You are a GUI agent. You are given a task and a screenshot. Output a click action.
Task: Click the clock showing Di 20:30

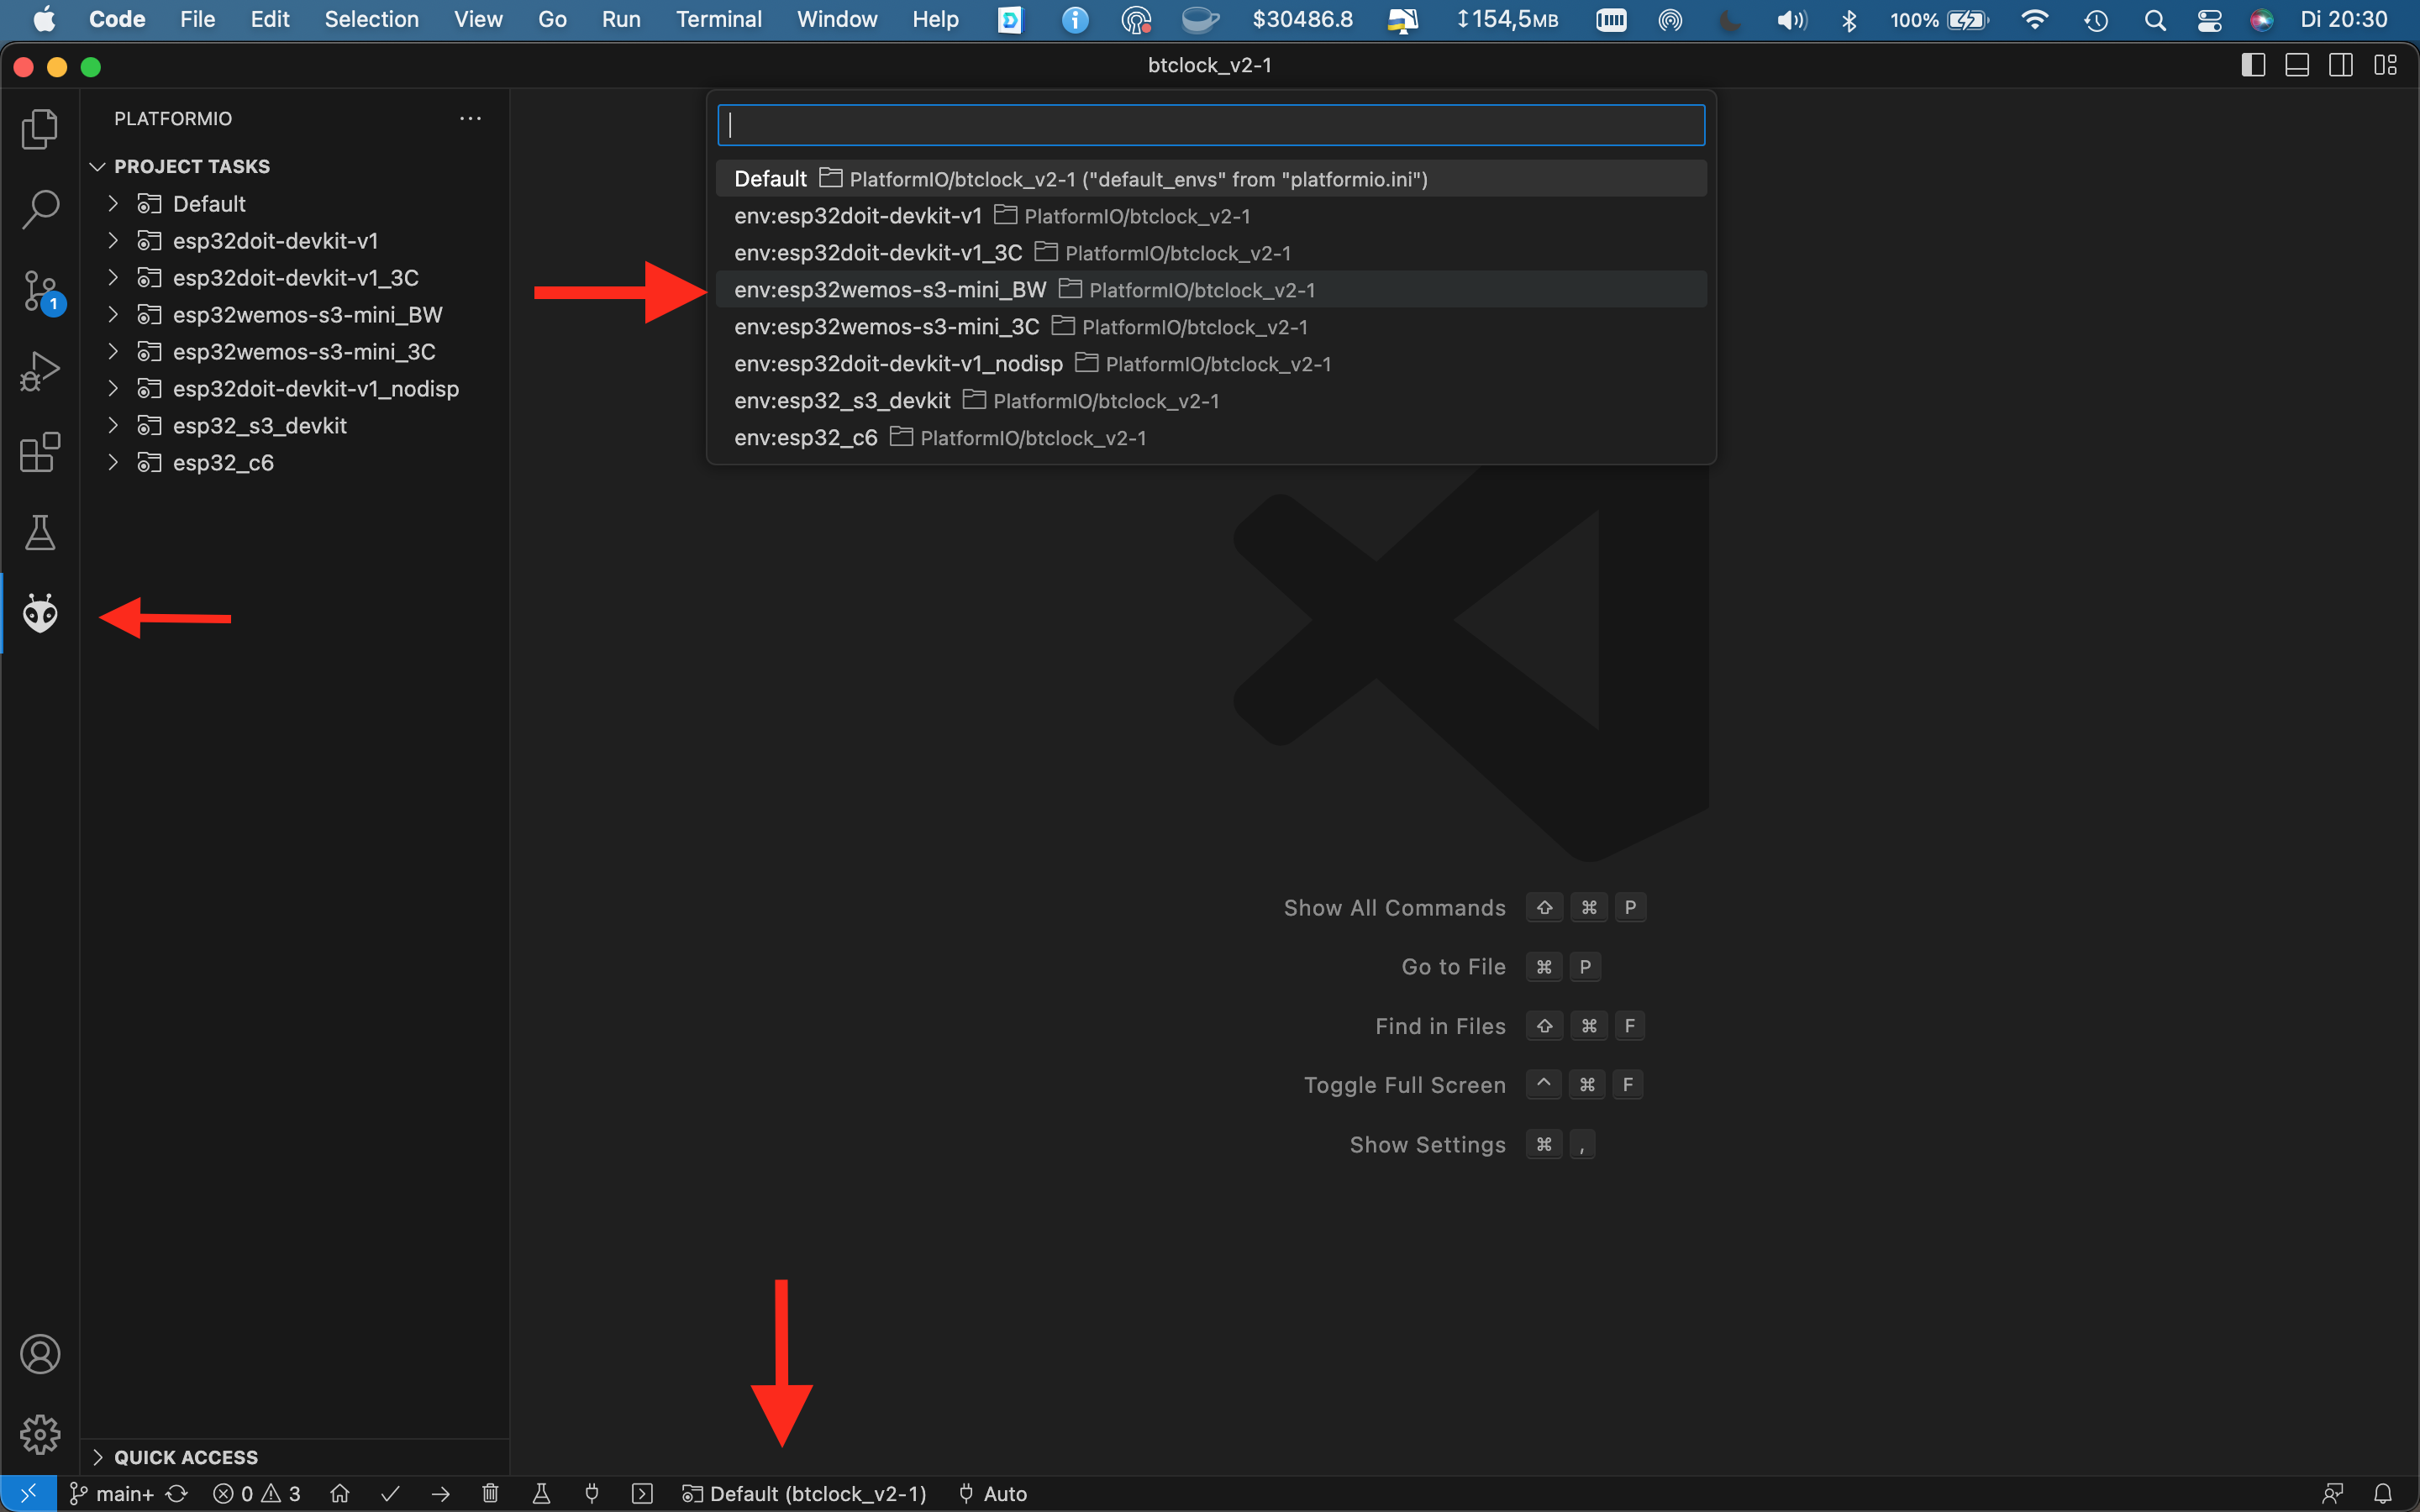tap(2343, 20)
